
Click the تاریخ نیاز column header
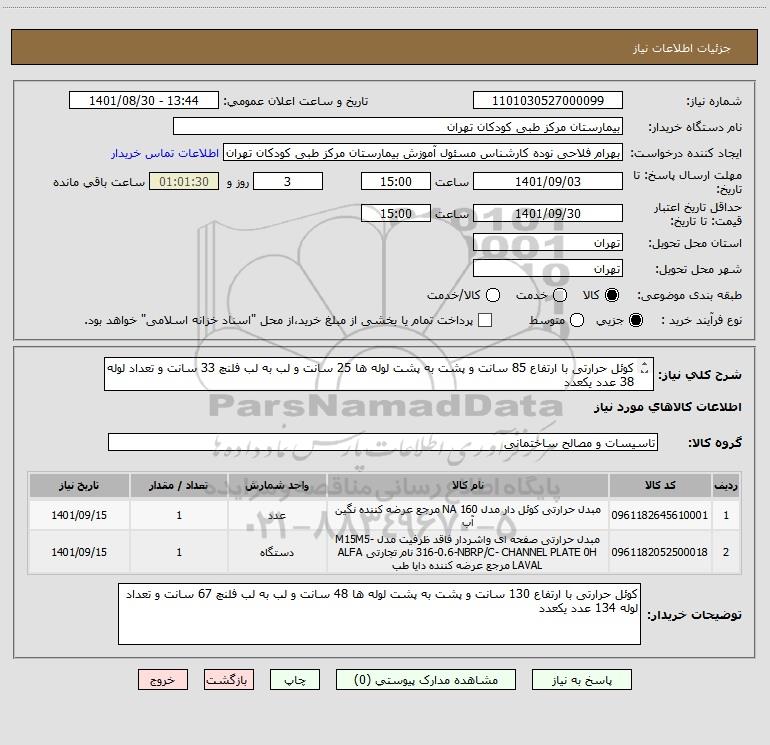coord(79,485)
